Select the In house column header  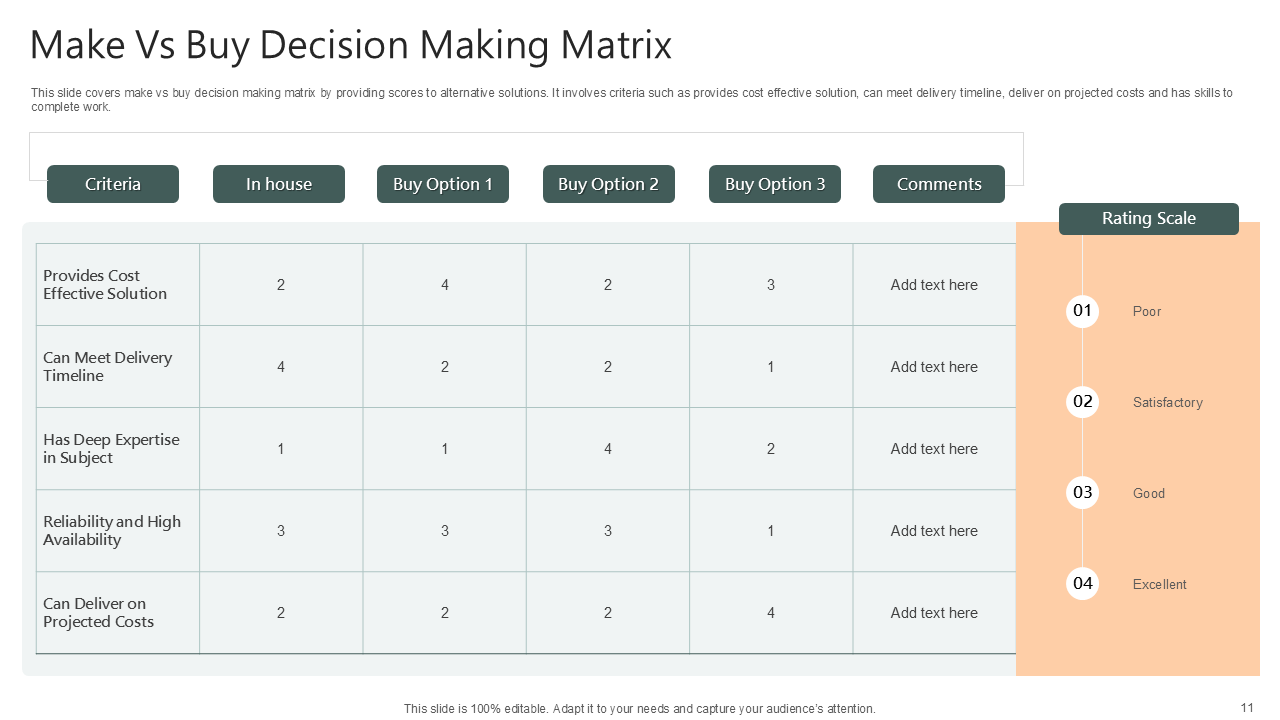(279, 184)
